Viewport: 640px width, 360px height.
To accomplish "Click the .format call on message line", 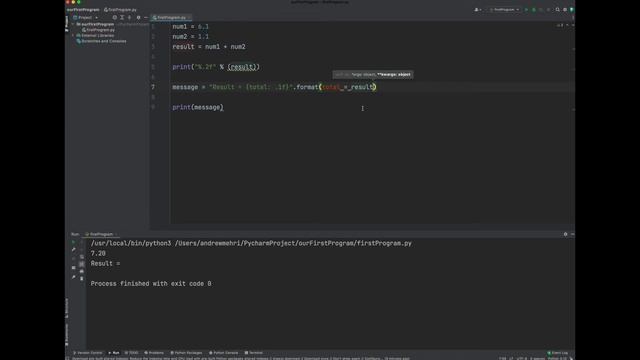I will coord(306,87).
